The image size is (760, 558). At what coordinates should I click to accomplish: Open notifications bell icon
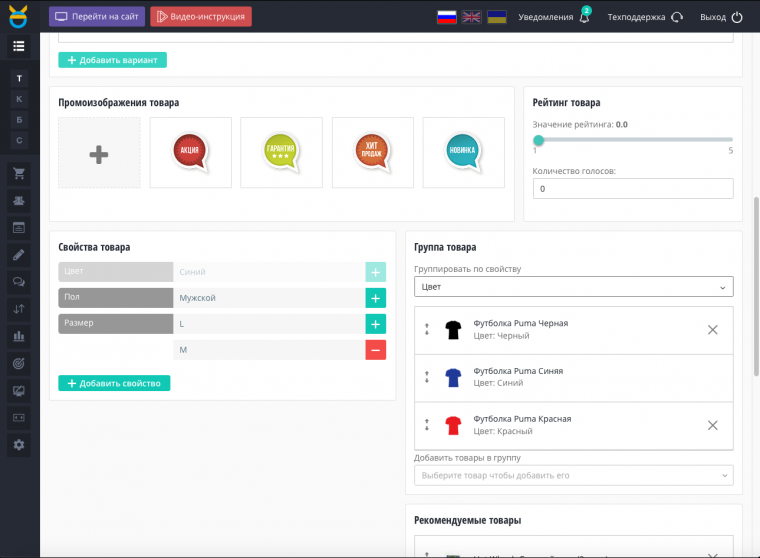(584, 17)
